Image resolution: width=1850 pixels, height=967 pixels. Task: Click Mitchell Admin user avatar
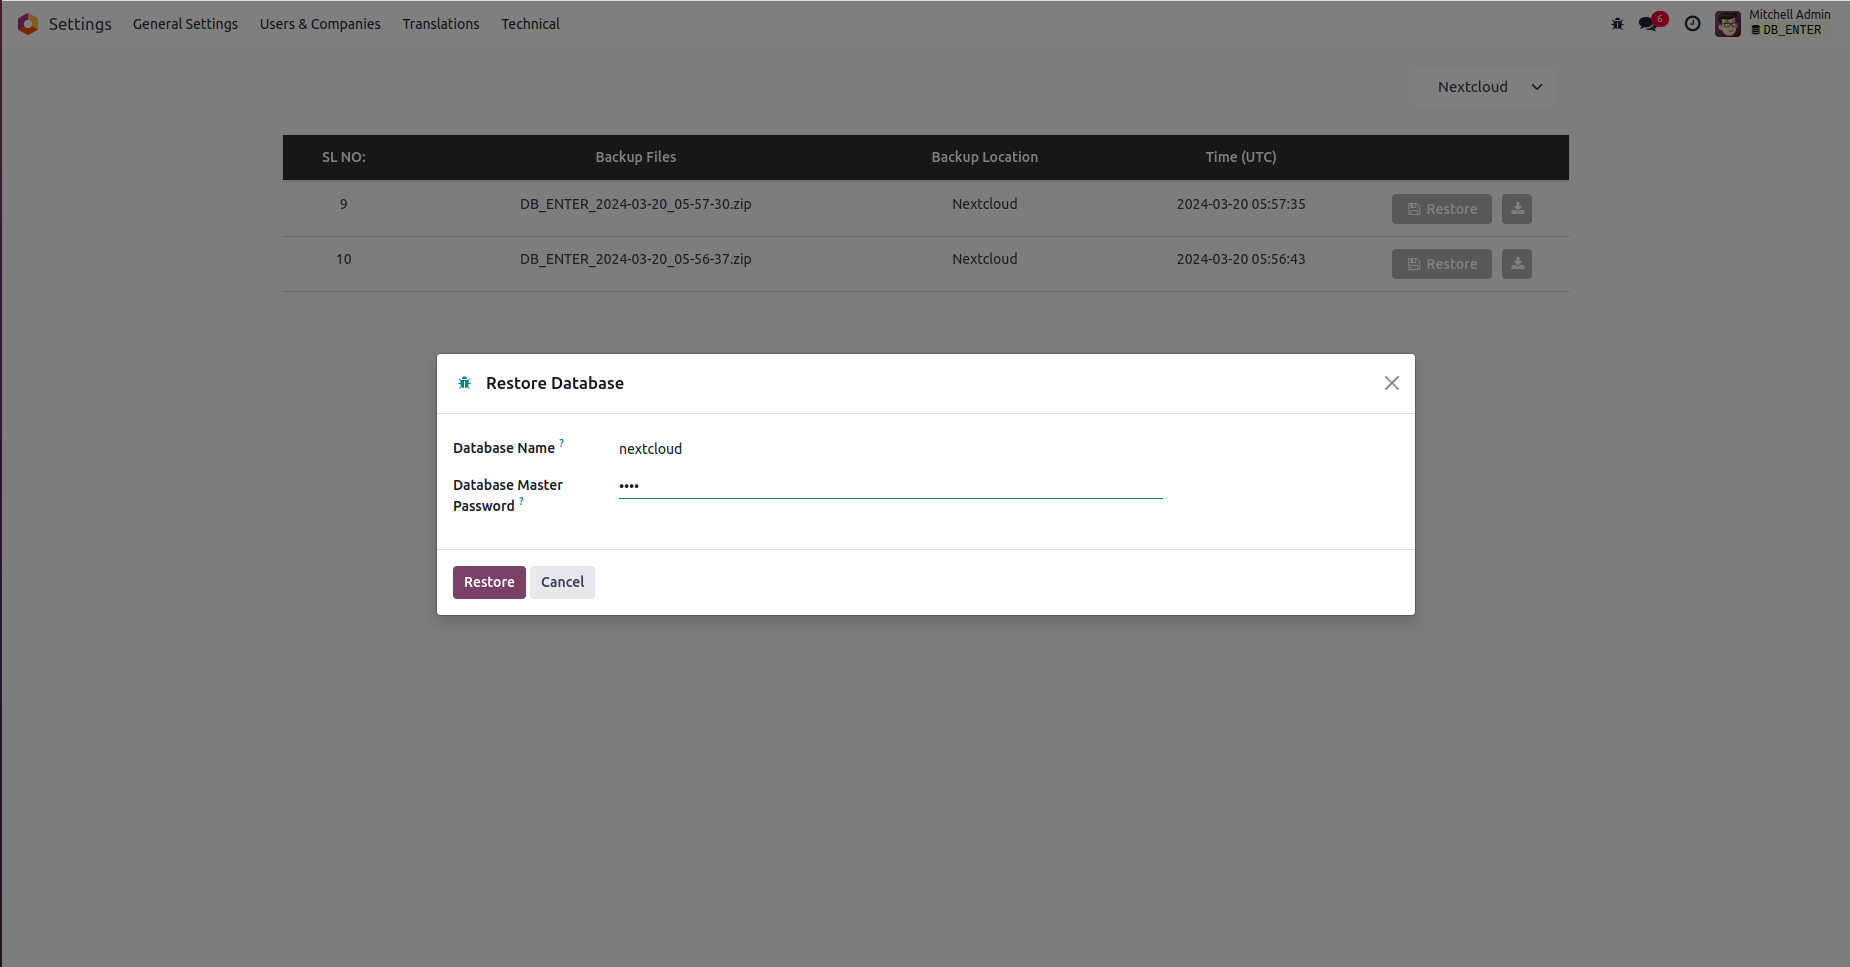[x=1727, y=24]
